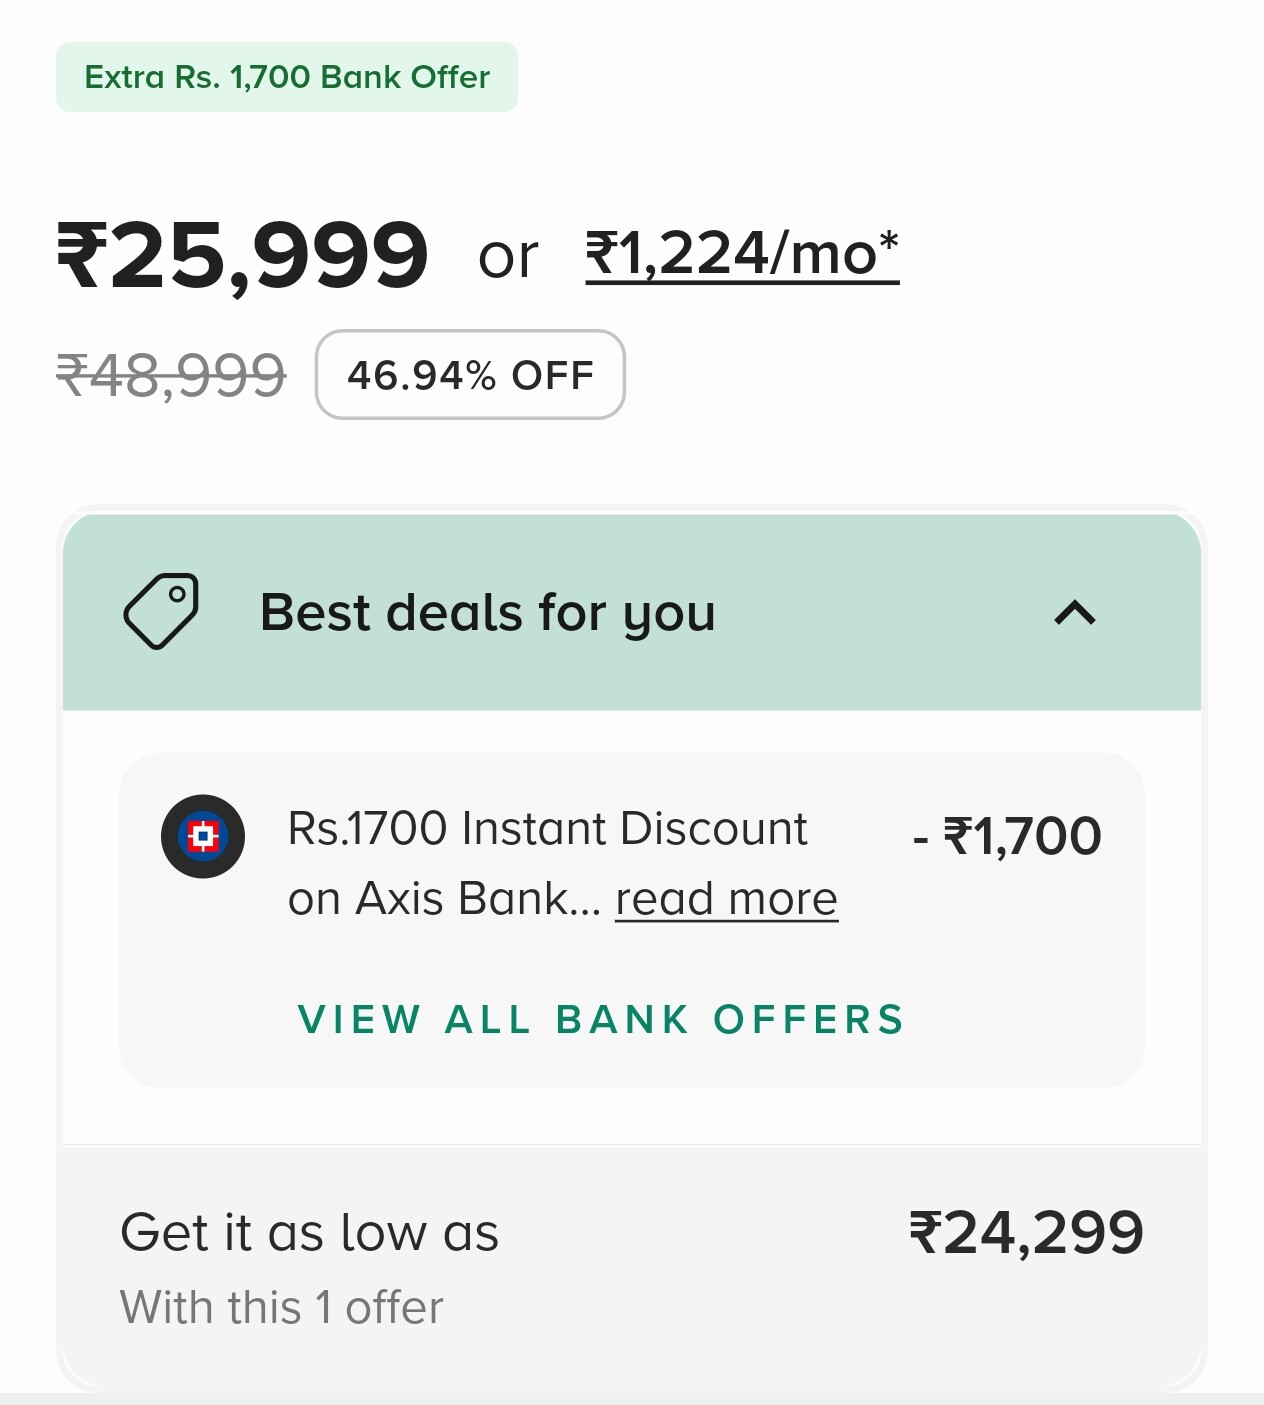Open the ₹1,224/mo EMI link

(x=740, y=254)
